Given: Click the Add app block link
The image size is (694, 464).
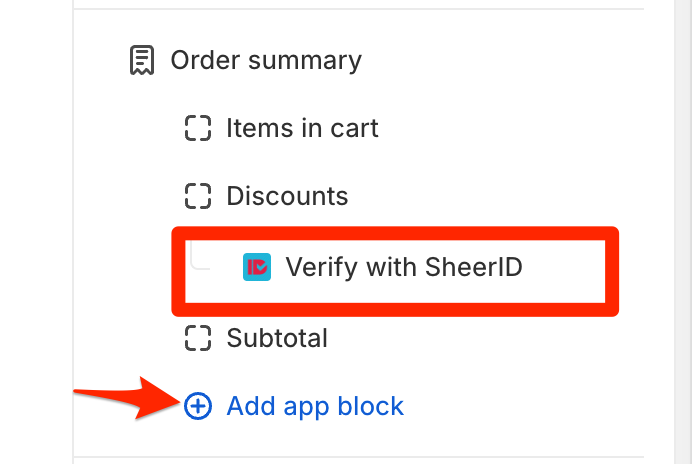Looking at the screenshot, I should (315, 406).
